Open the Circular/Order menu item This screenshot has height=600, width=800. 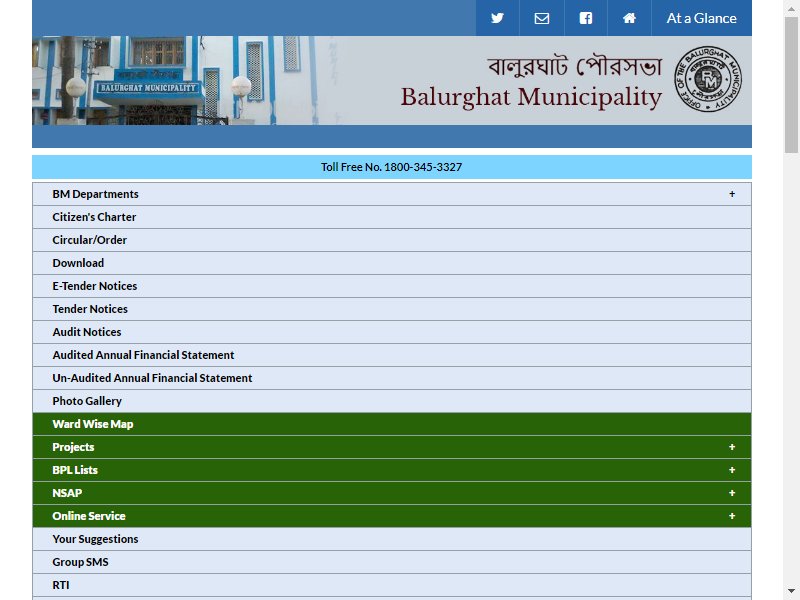[392, 240]
